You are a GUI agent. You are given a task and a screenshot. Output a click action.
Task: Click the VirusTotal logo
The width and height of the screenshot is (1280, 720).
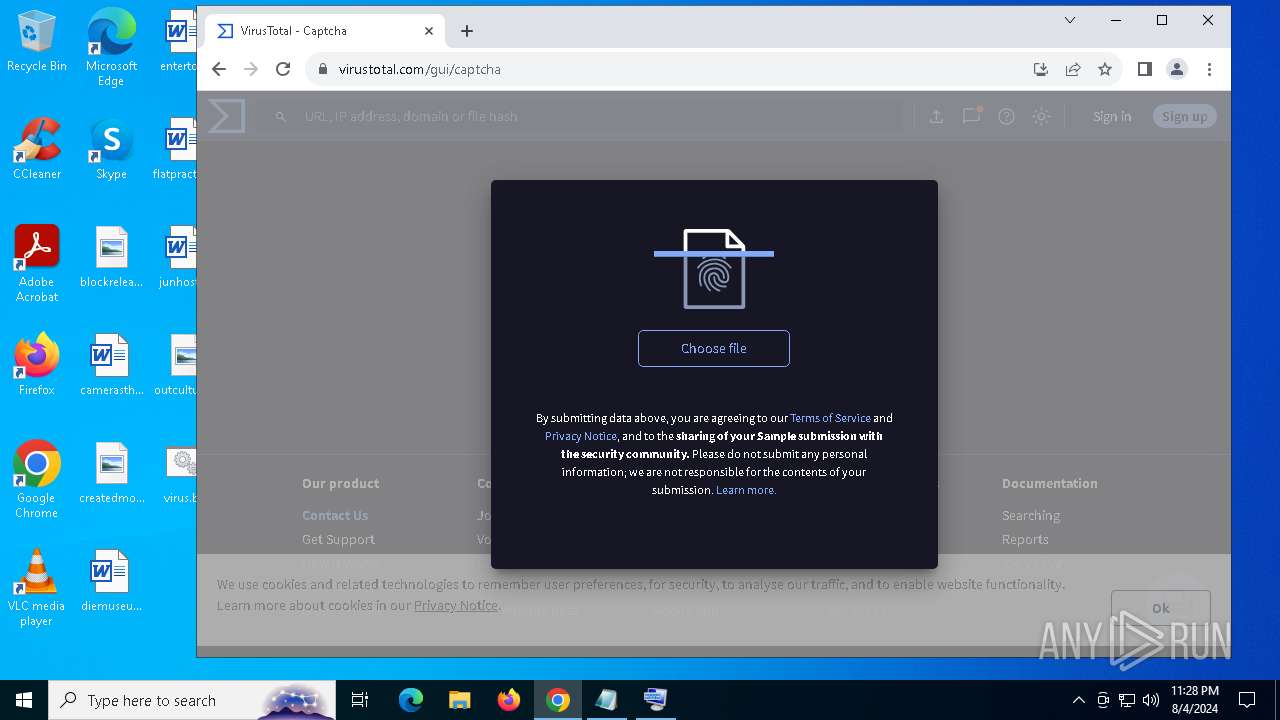pyautogui.click(x=227, y=116)
